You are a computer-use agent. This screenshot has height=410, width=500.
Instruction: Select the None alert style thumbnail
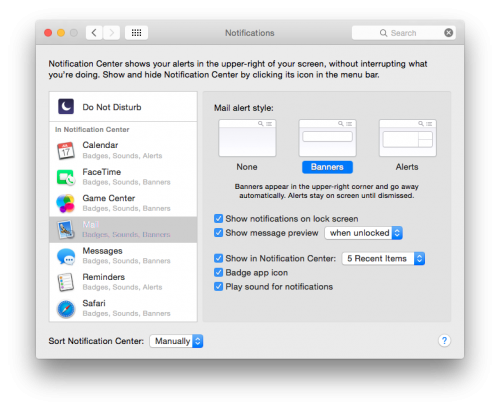pyautogui.click(x=247, y=138)
